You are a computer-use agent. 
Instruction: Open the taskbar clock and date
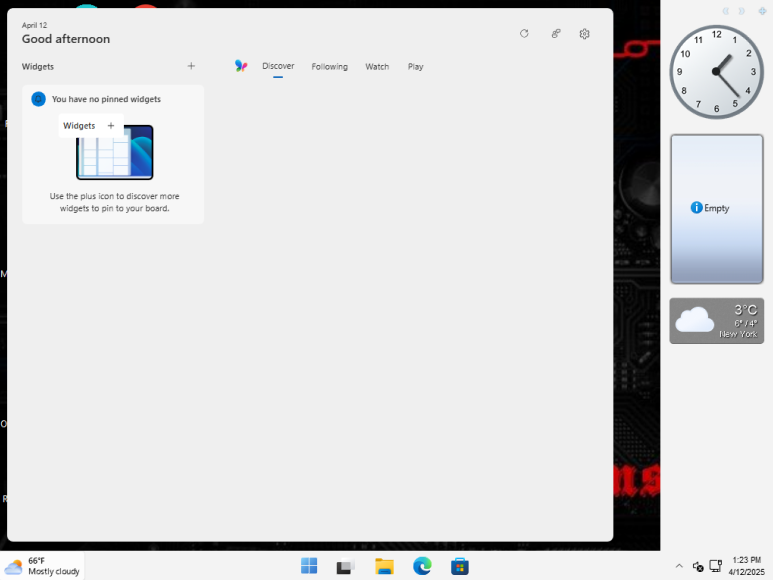coord(746,566)
